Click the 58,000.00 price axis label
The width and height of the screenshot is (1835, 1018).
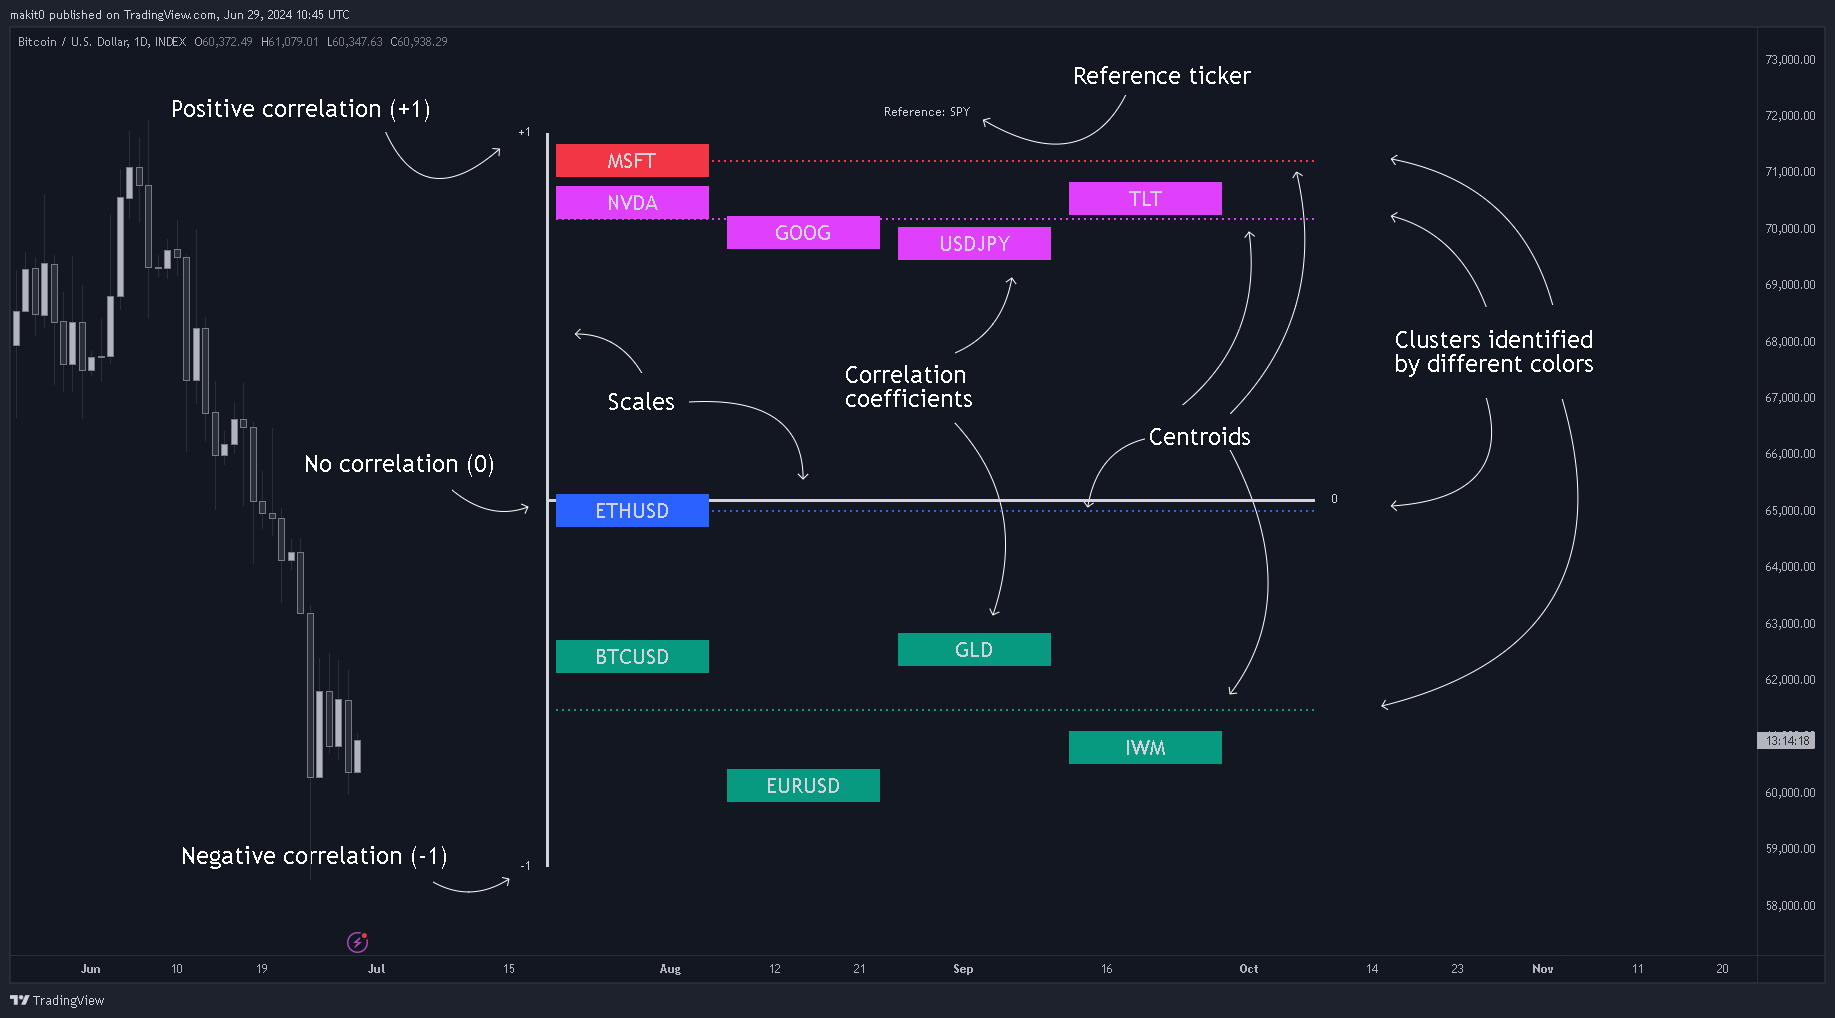(x=1790, y=906)
